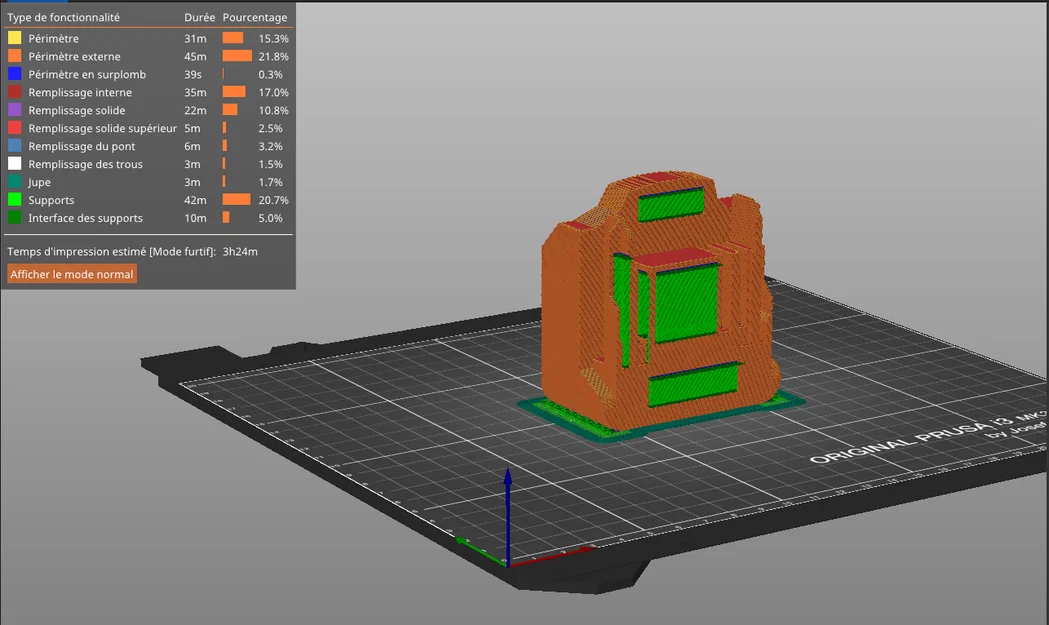The image size is (1049, 625).
Task: Select the 'Supports' legend label
Action: 51,200
